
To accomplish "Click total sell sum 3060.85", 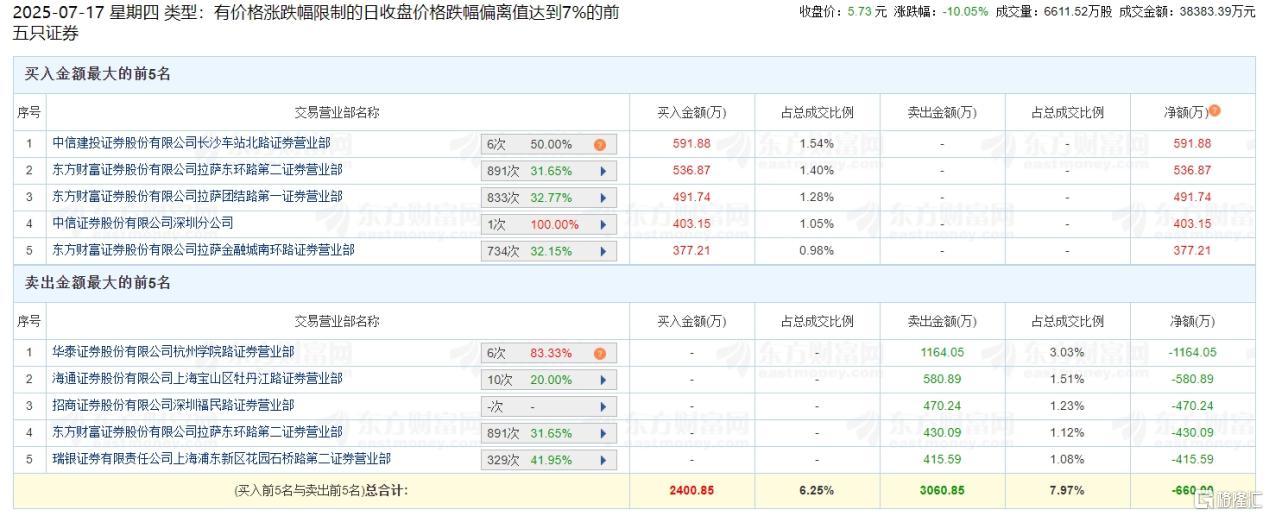I will (x=942, y=491).
